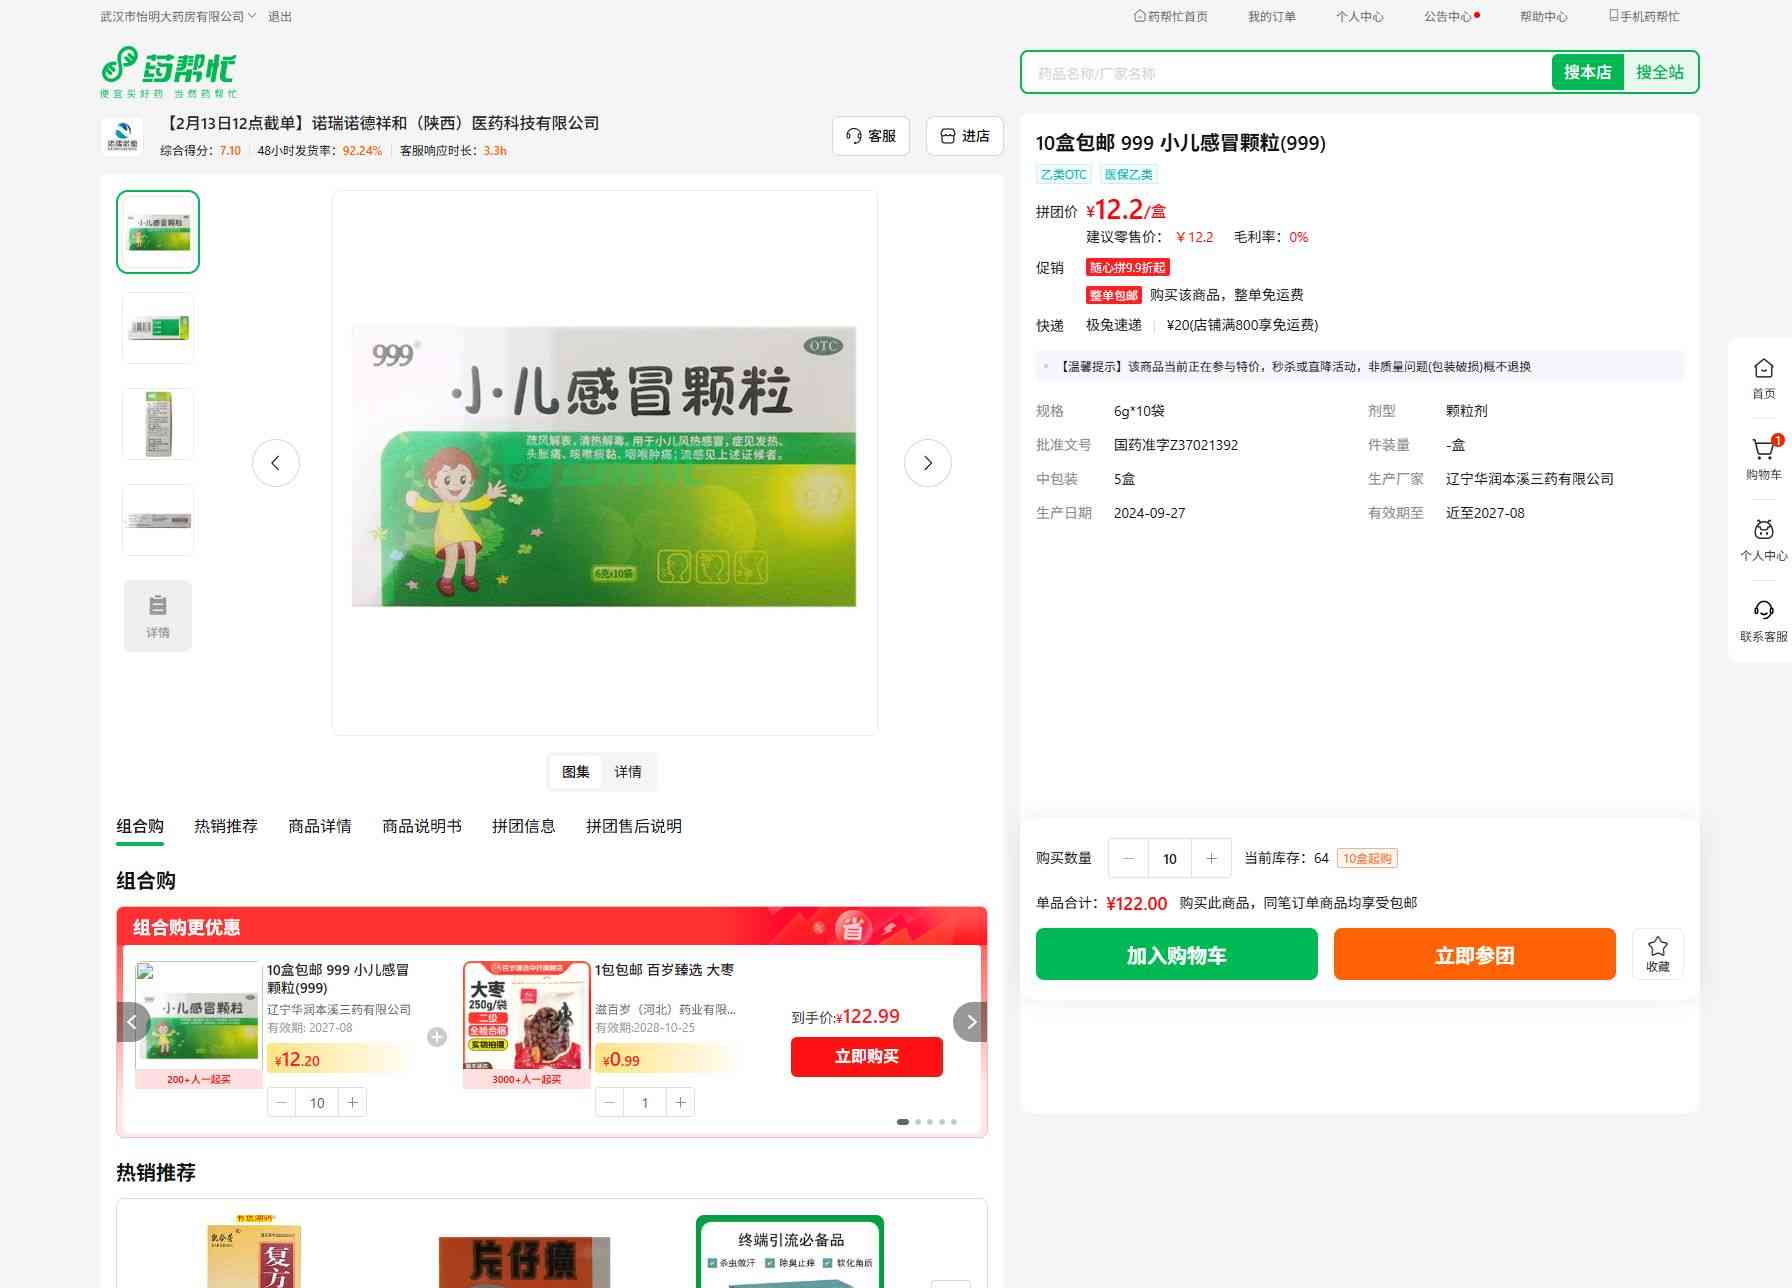Switch image viewer to 详情 toggle

[x=628, y=772]
